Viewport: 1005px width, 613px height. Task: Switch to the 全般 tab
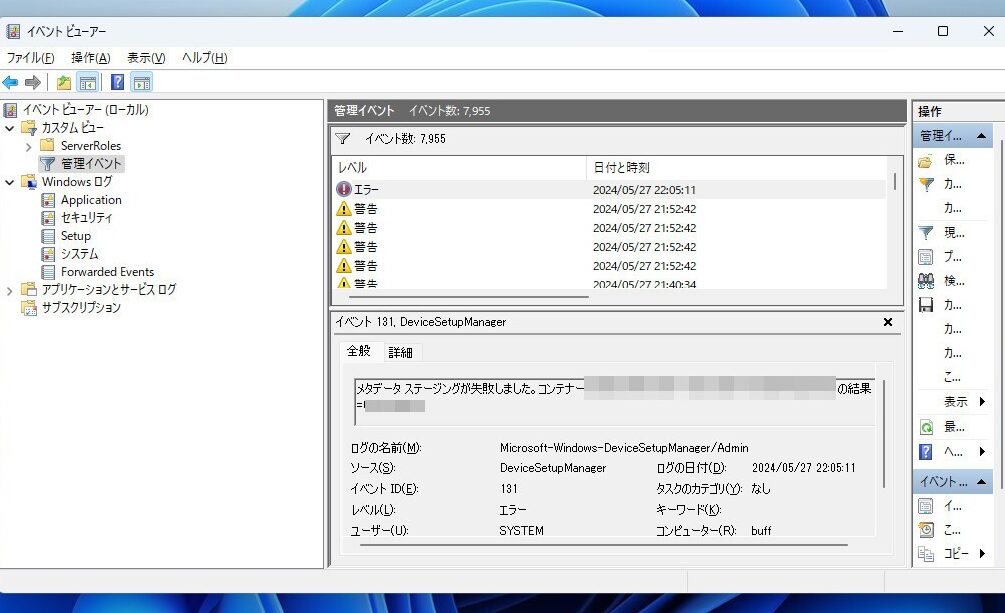click(x=359, y=351)
